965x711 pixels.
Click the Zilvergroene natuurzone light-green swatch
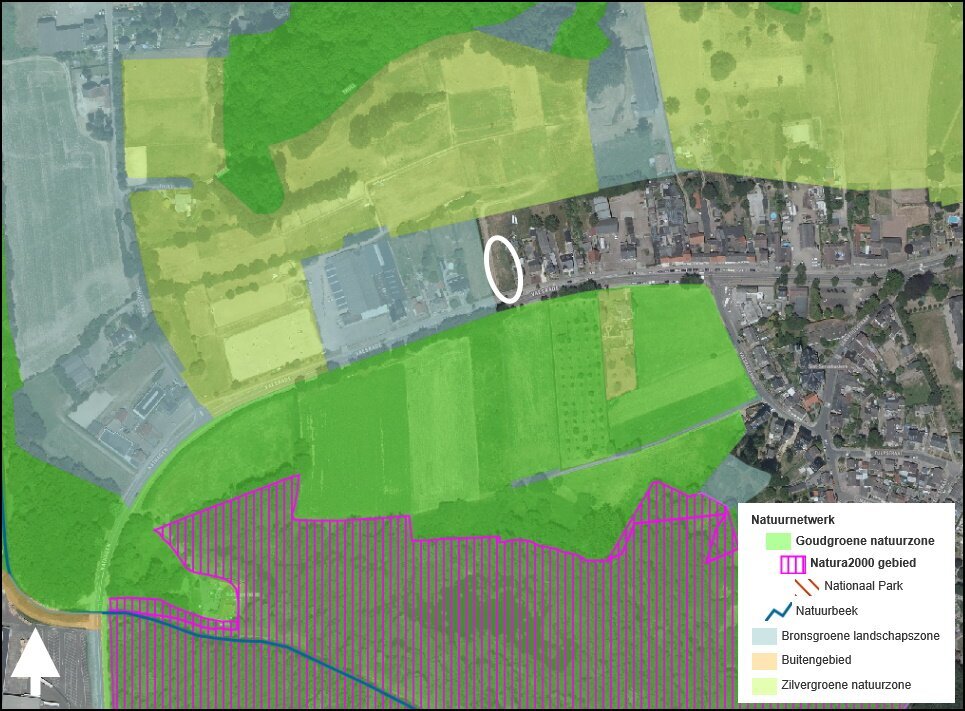click(764, 686)
